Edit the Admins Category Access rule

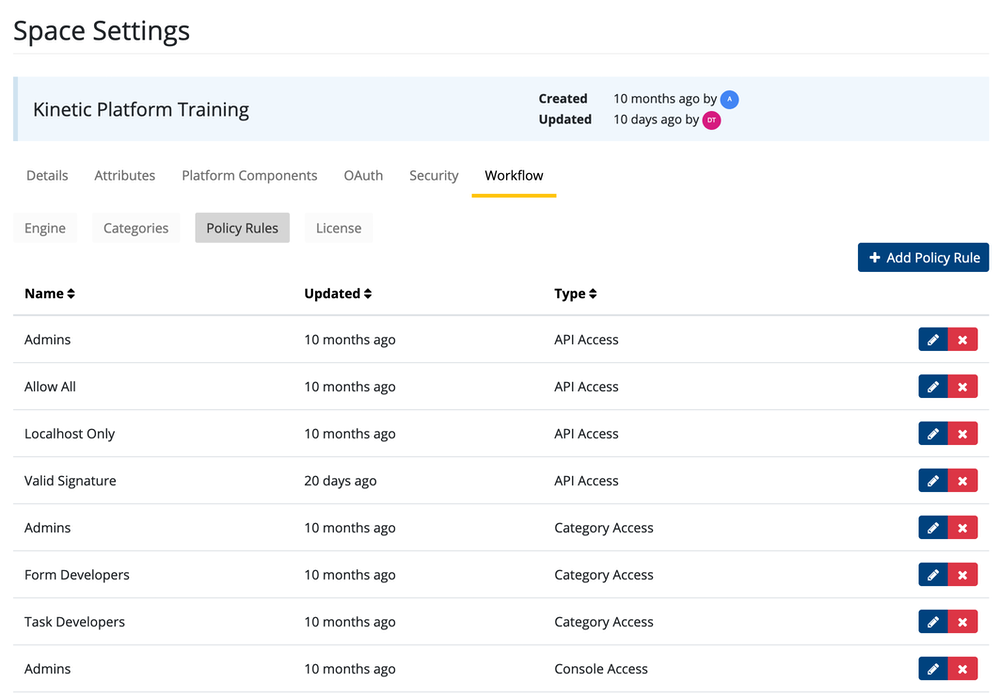(933, 528)
